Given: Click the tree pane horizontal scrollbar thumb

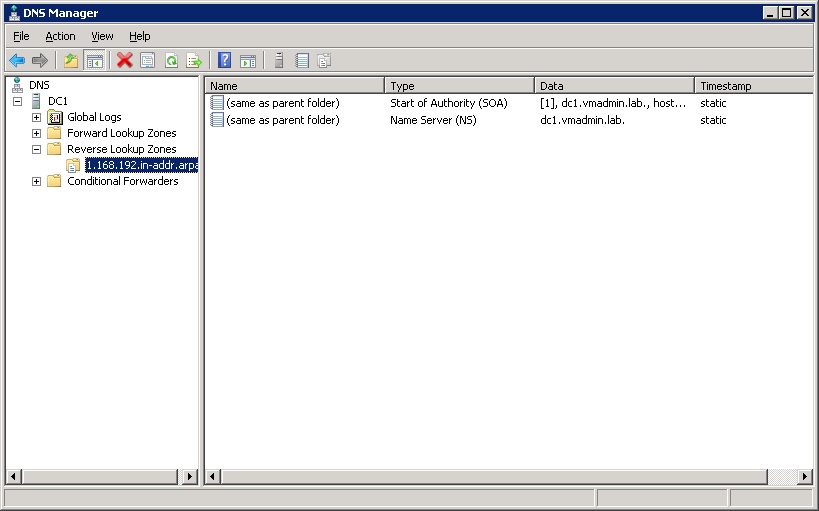Looking at the screenshot, I should point(100,477).
